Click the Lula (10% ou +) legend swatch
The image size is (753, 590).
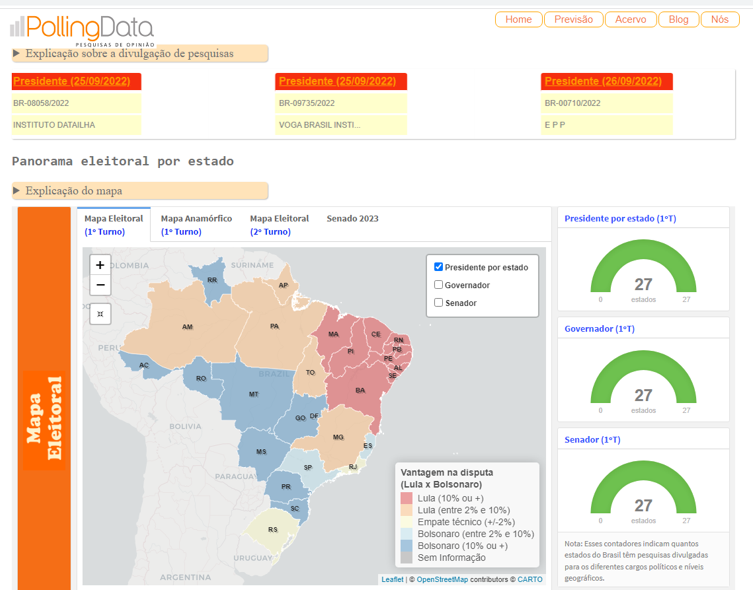point(406,498)
